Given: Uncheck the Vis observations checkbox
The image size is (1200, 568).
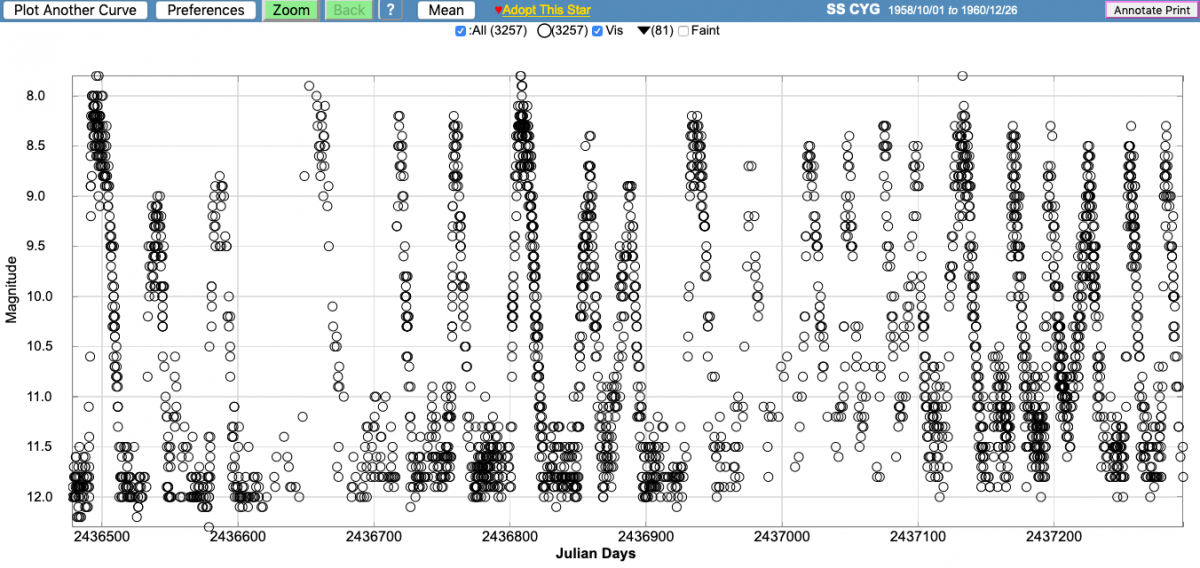Looking at the screenshot, I should pyautogui.click(x=598, y=31).
